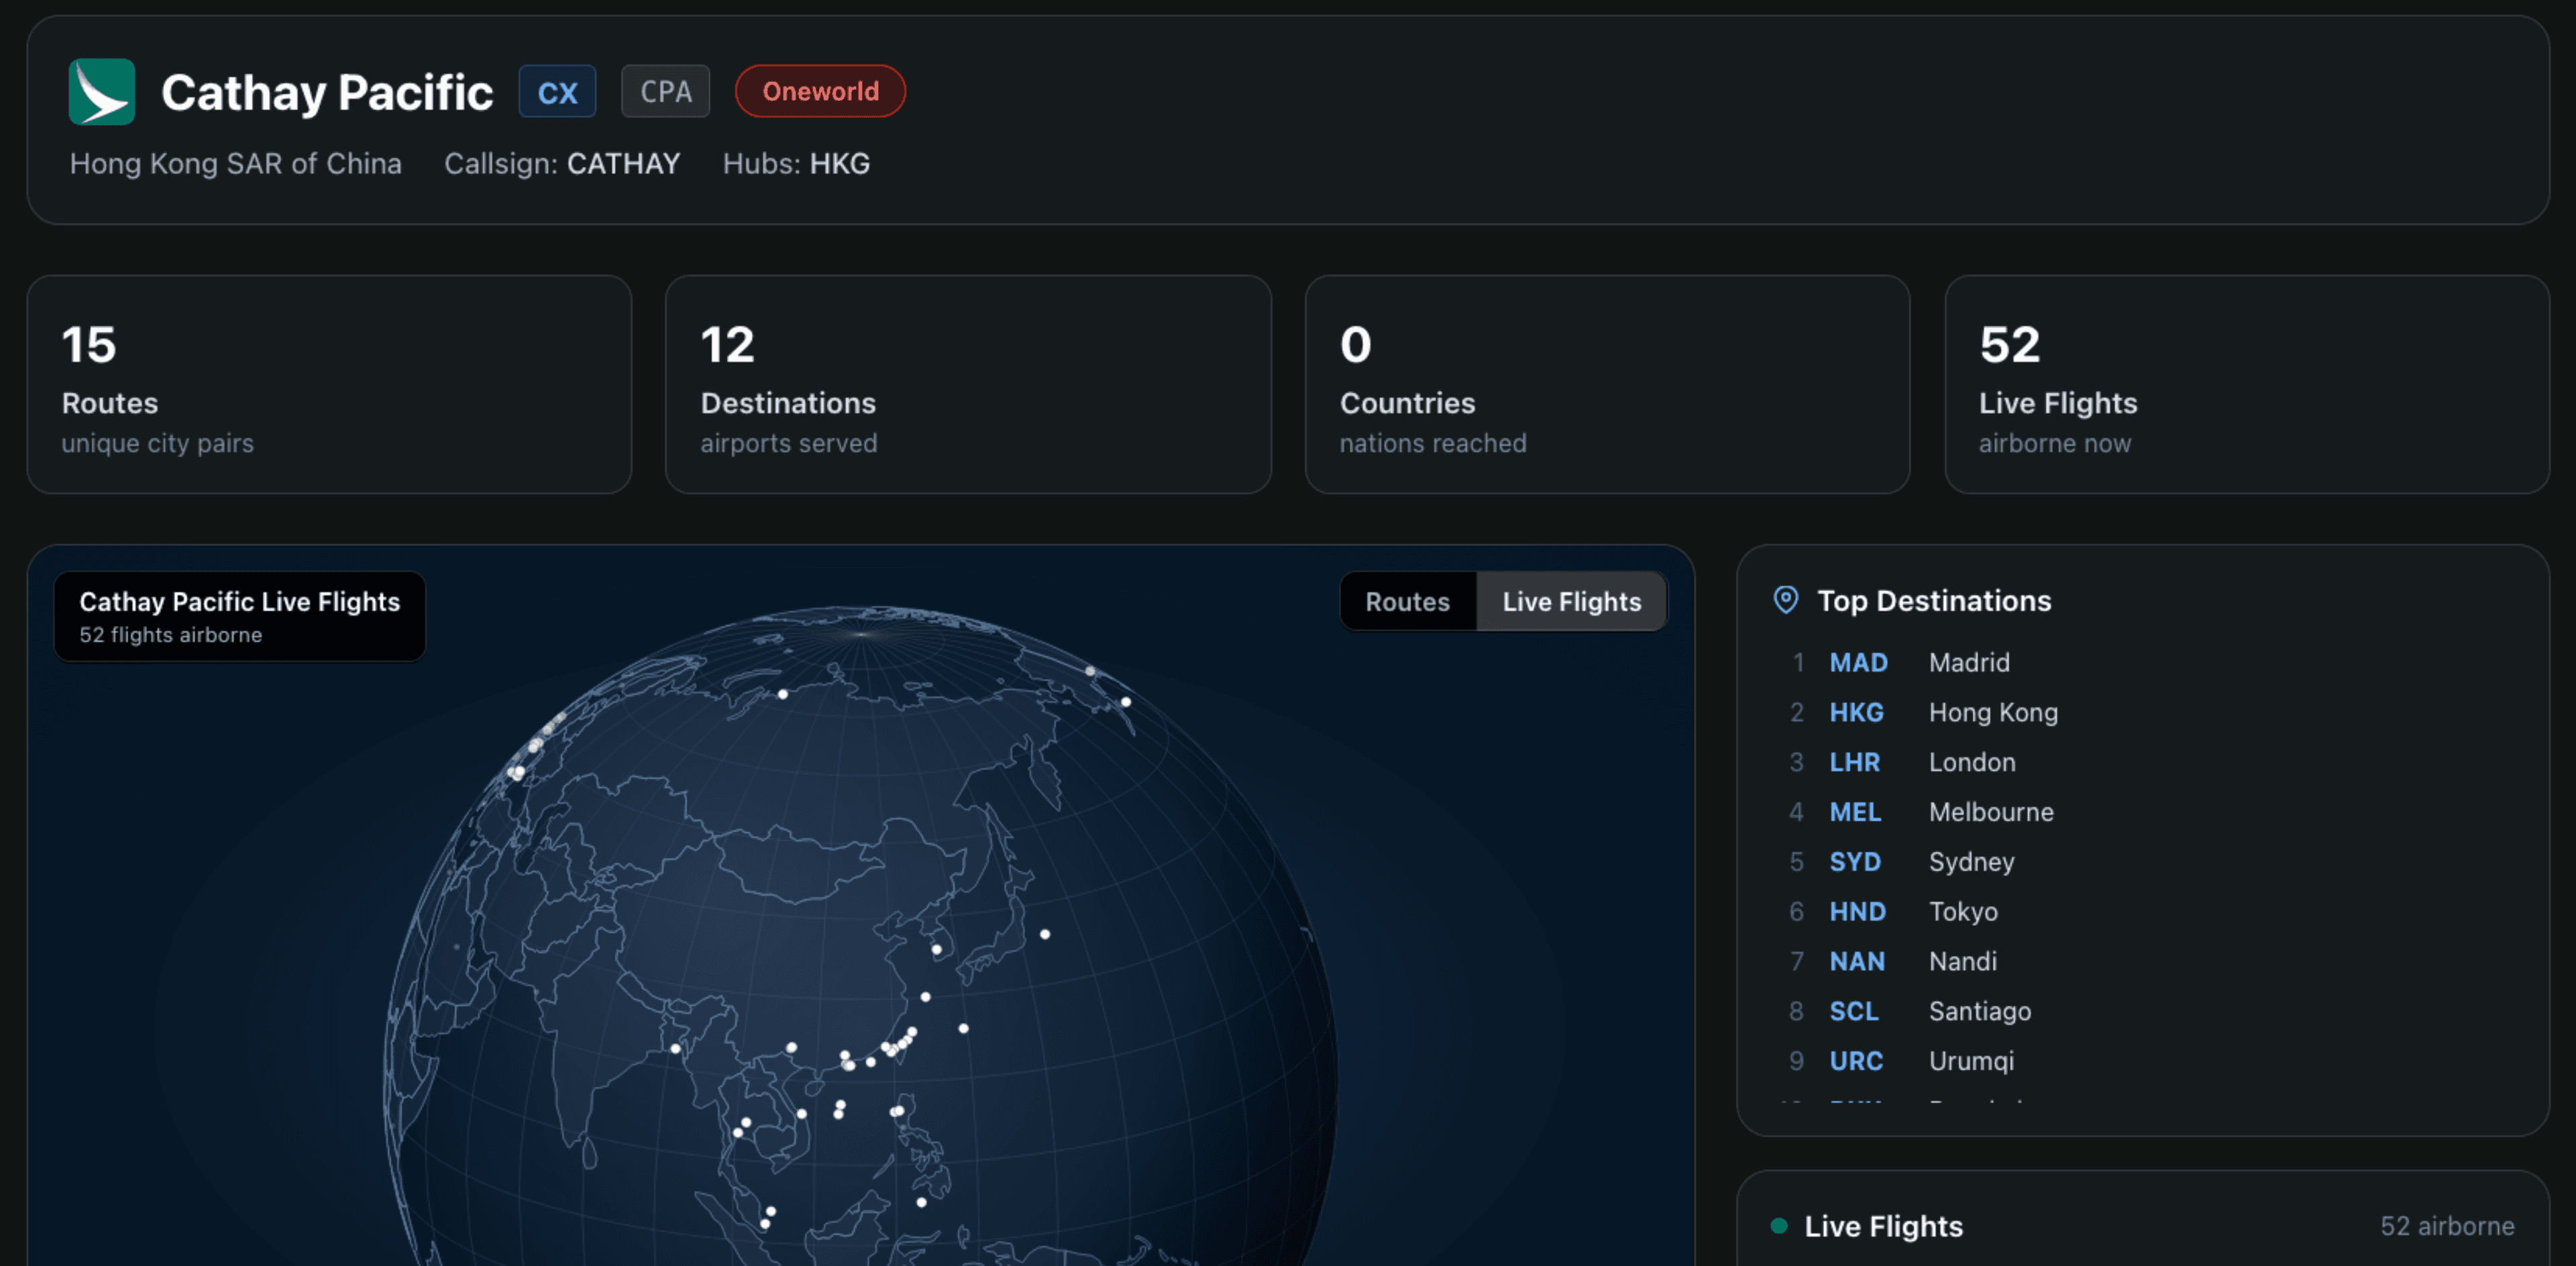Open the MAD airport link
The image size is (2576, 1266).
1858,662
